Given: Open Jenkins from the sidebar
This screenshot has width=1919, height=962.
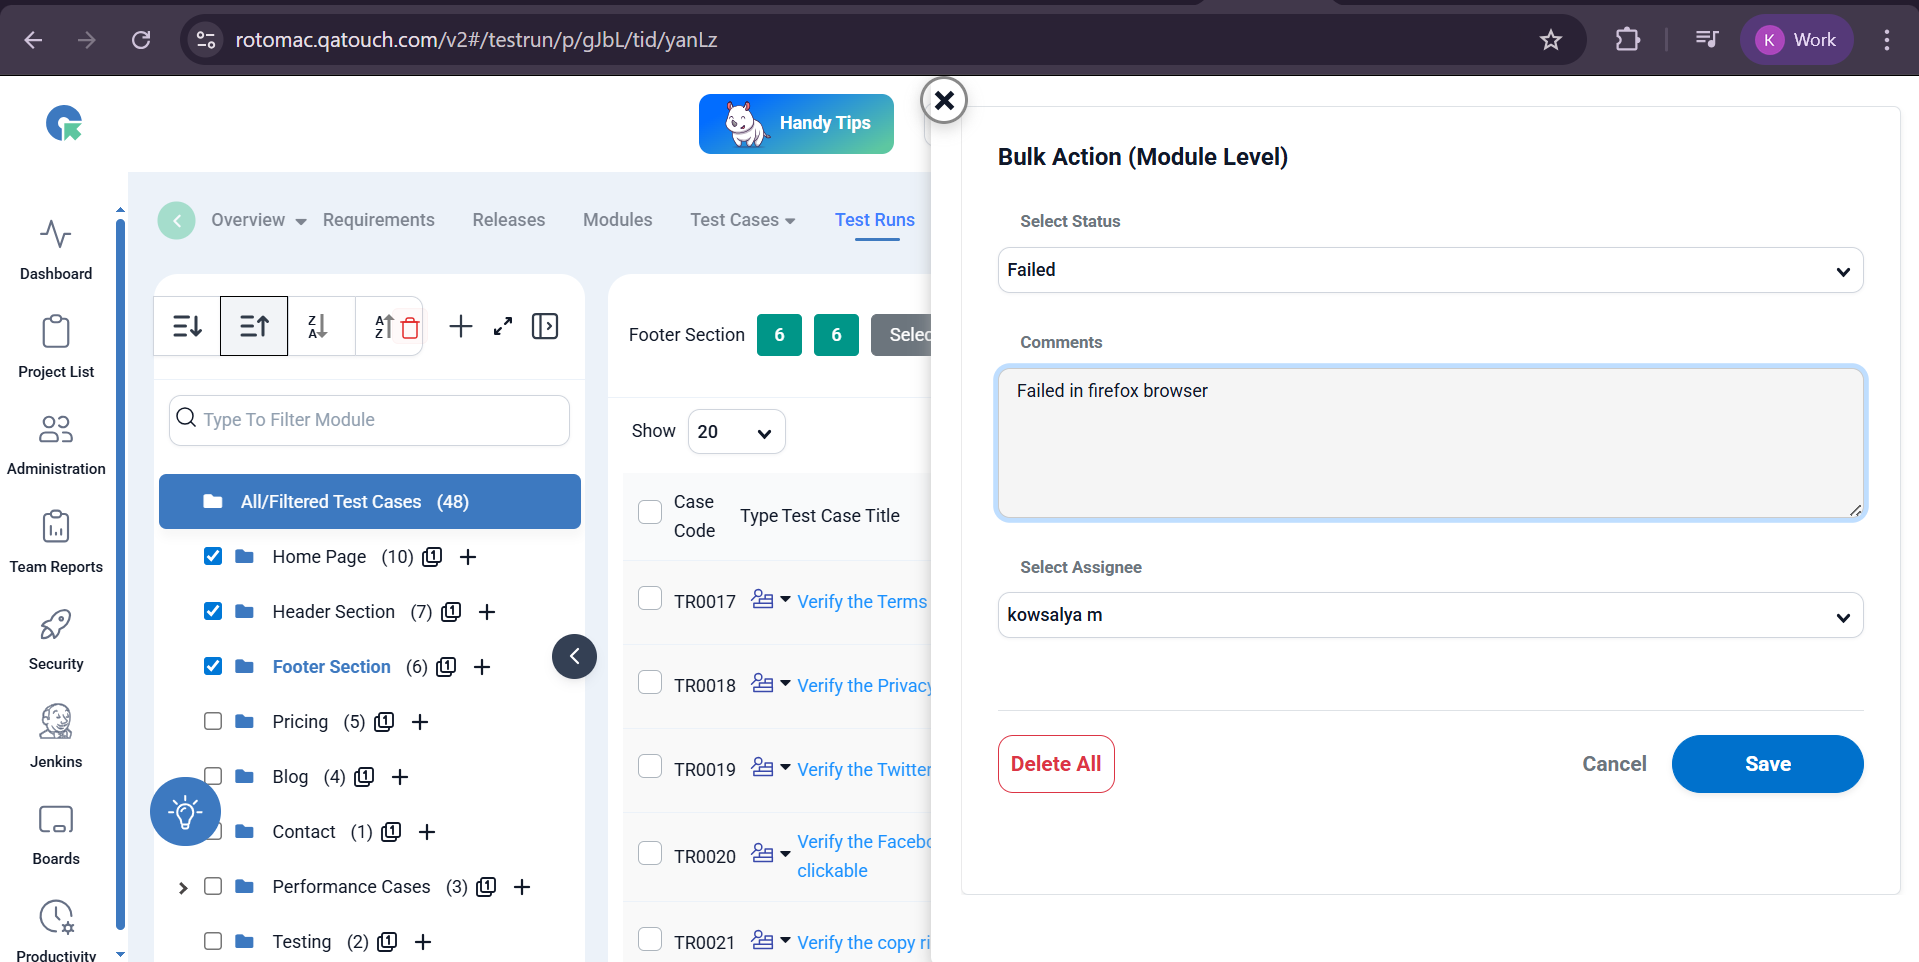Looking at the screenshot, I should pyautogui.click(x=56, y=735).
